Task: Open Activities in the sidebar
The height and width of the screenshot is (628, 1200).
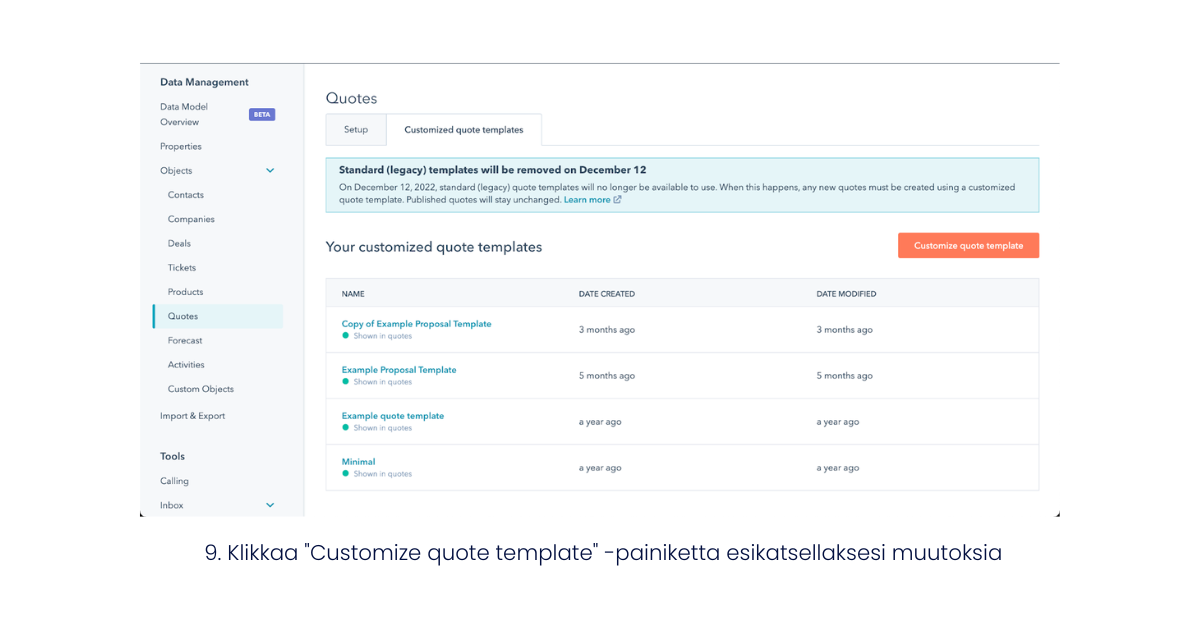Action: [186, 365]
